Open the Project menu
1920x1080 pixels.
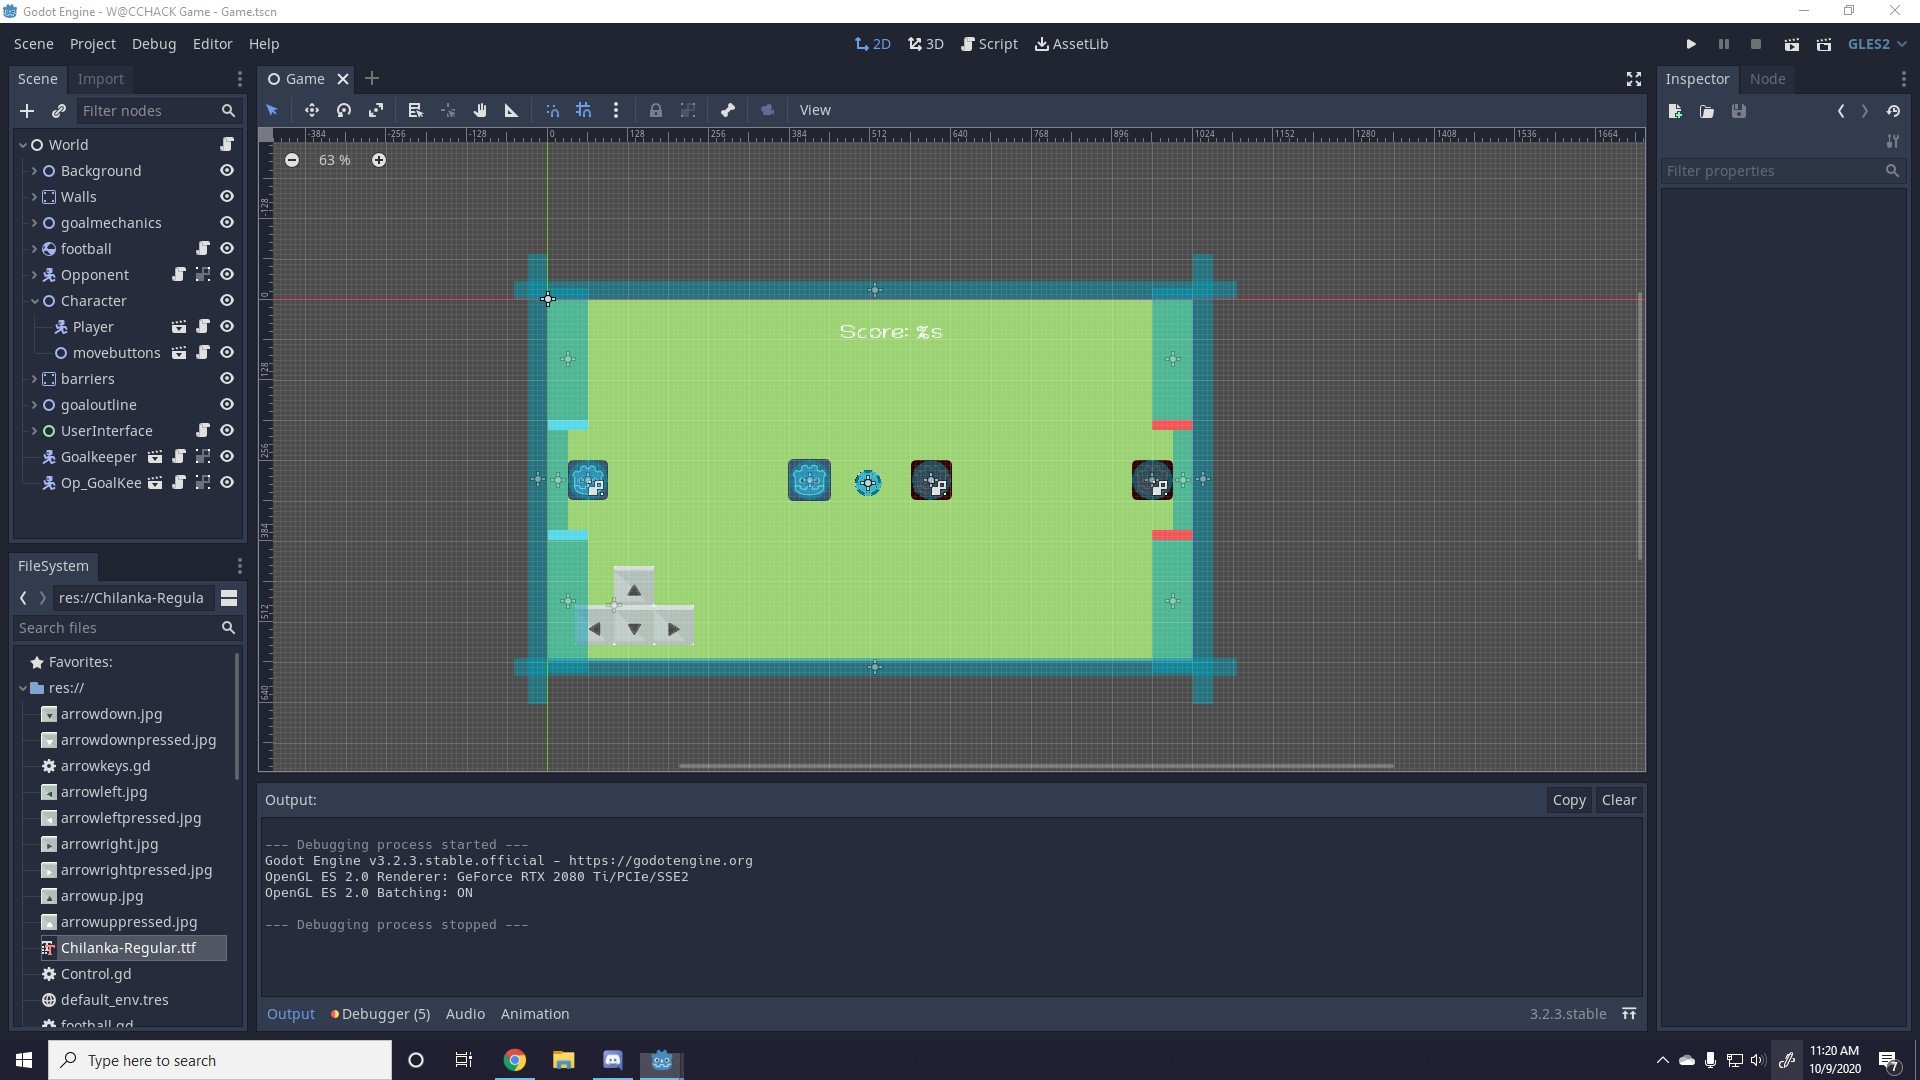pos(92,44)
